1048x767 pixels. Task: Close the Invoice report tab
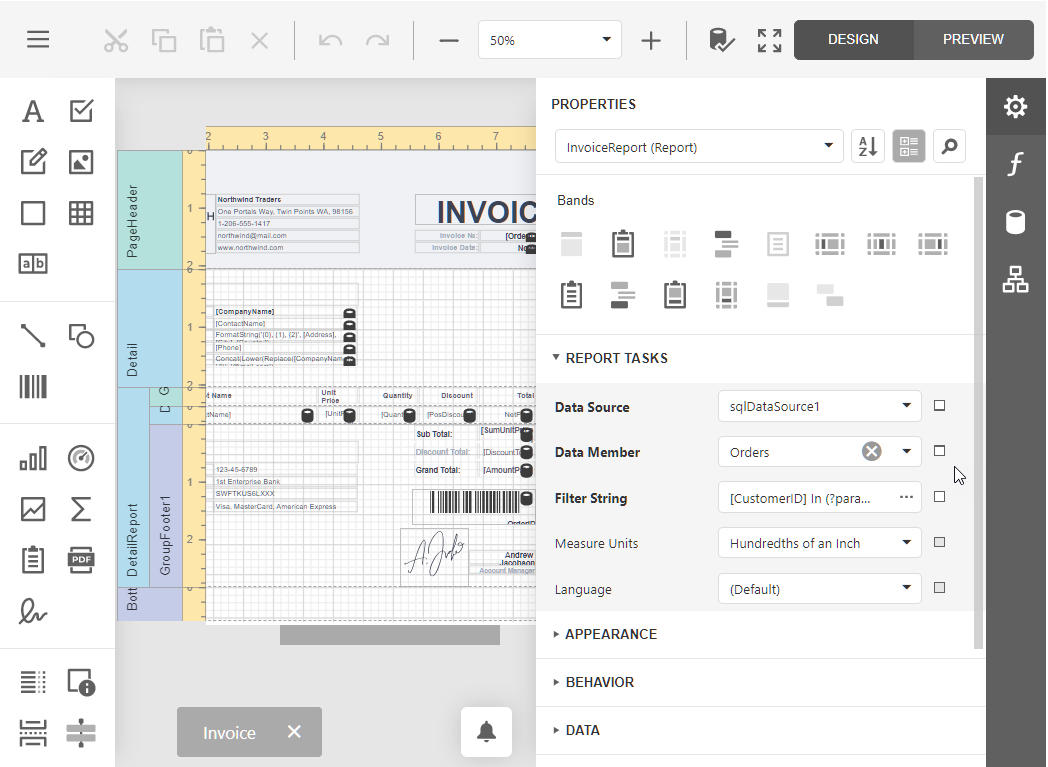pos(294,732)
